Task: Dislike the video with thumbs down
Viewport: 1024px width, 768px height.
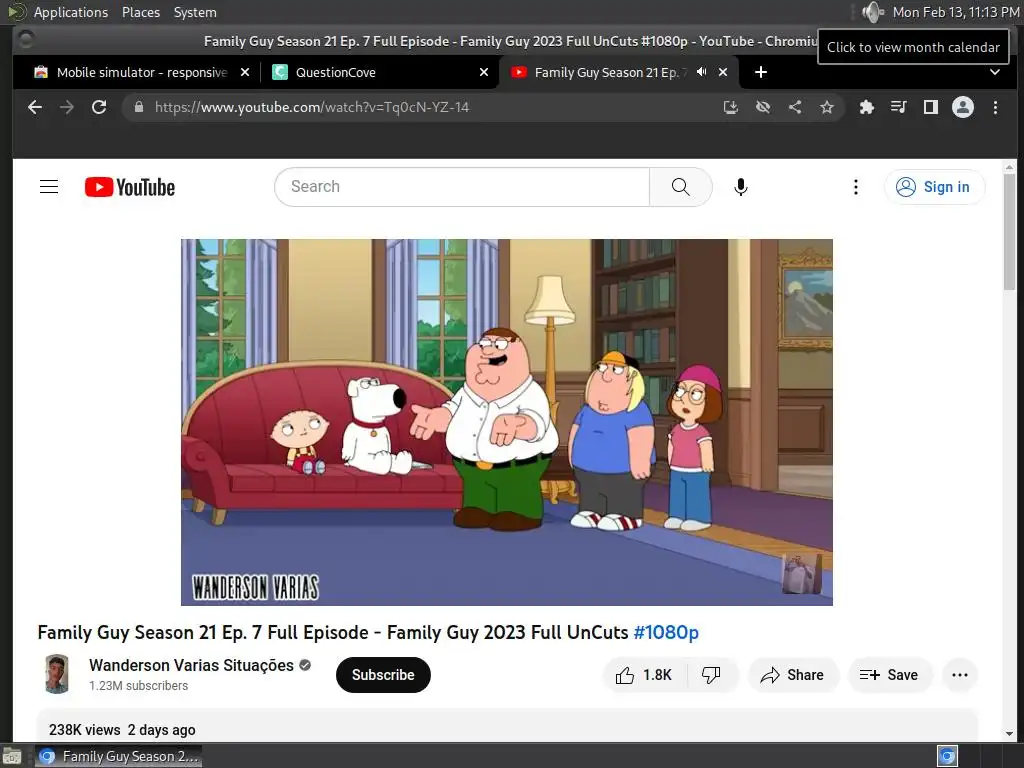Action: pos(711,675)
